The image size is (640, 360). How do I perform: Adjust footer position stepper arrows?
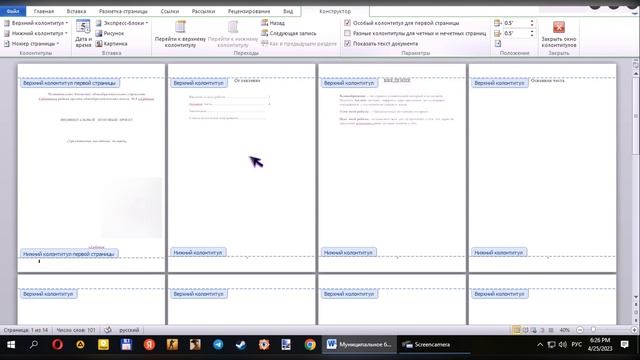click(531, 33)
